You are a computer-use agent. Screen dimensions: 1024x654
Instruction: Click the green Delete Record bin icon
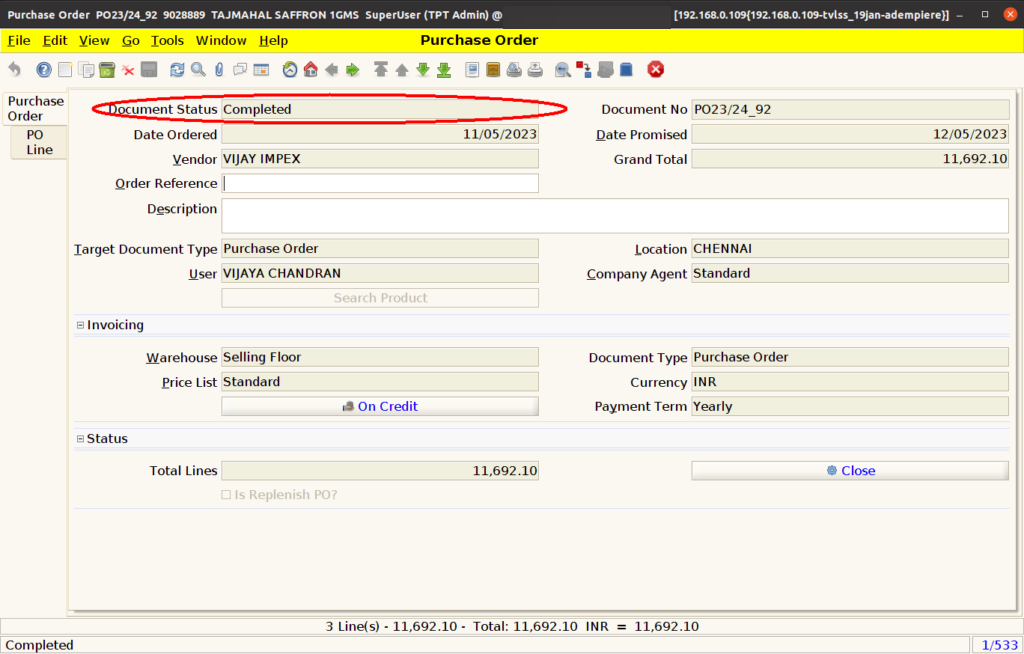coord(107,69)
